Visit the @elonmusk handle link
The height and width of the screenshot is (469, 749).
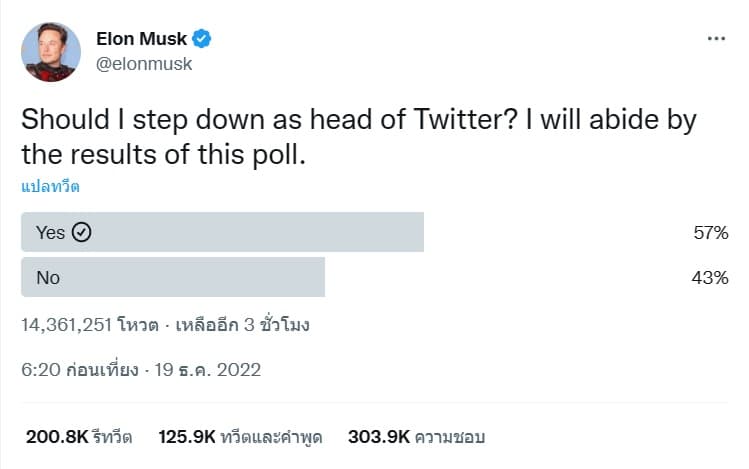(144, 64)
